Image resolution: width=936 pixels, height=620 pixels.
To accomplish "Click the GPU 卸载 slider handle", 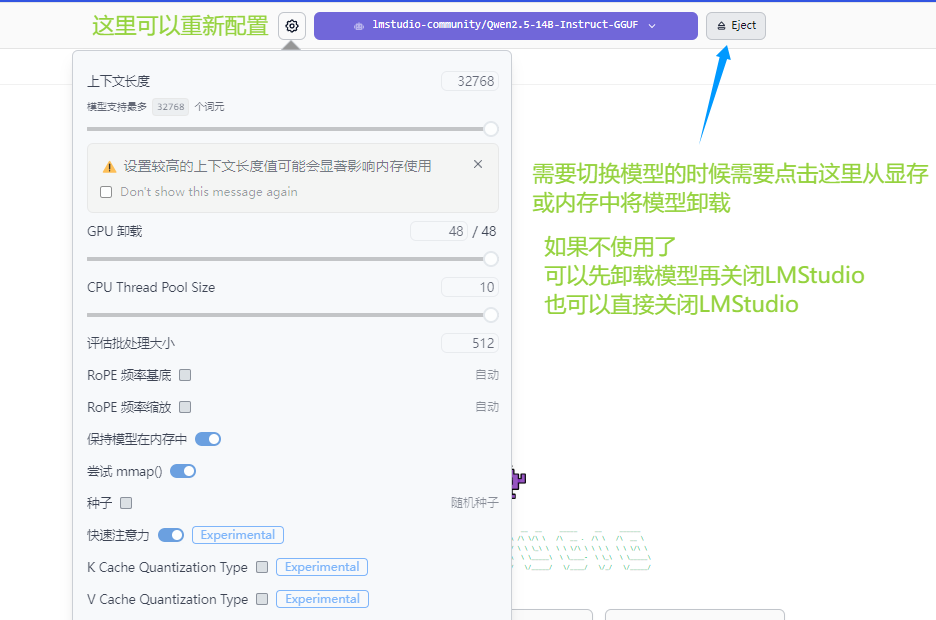I will coord(491,259).
